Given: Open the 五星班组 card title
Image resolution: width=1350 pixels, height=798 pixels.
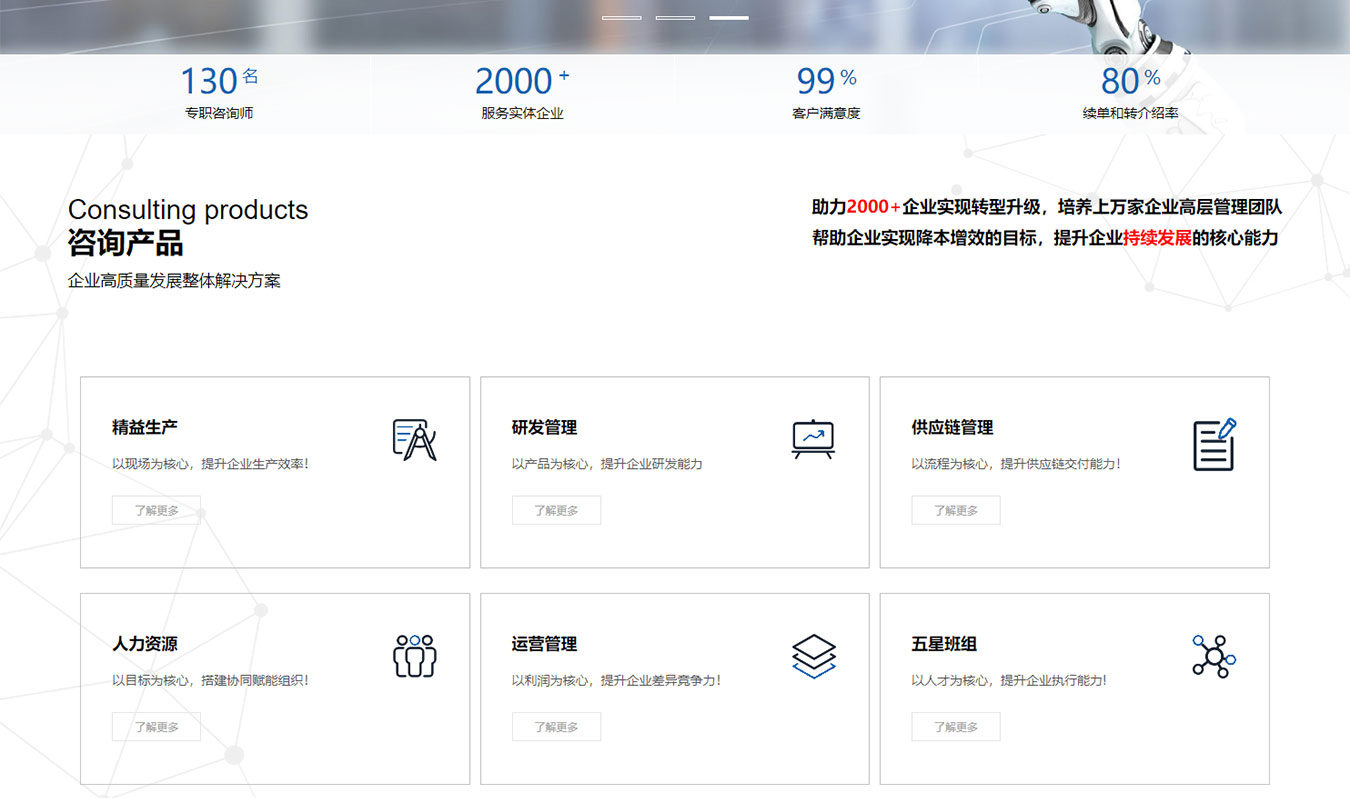Looking at the screenshot, I should click(944, 644).
